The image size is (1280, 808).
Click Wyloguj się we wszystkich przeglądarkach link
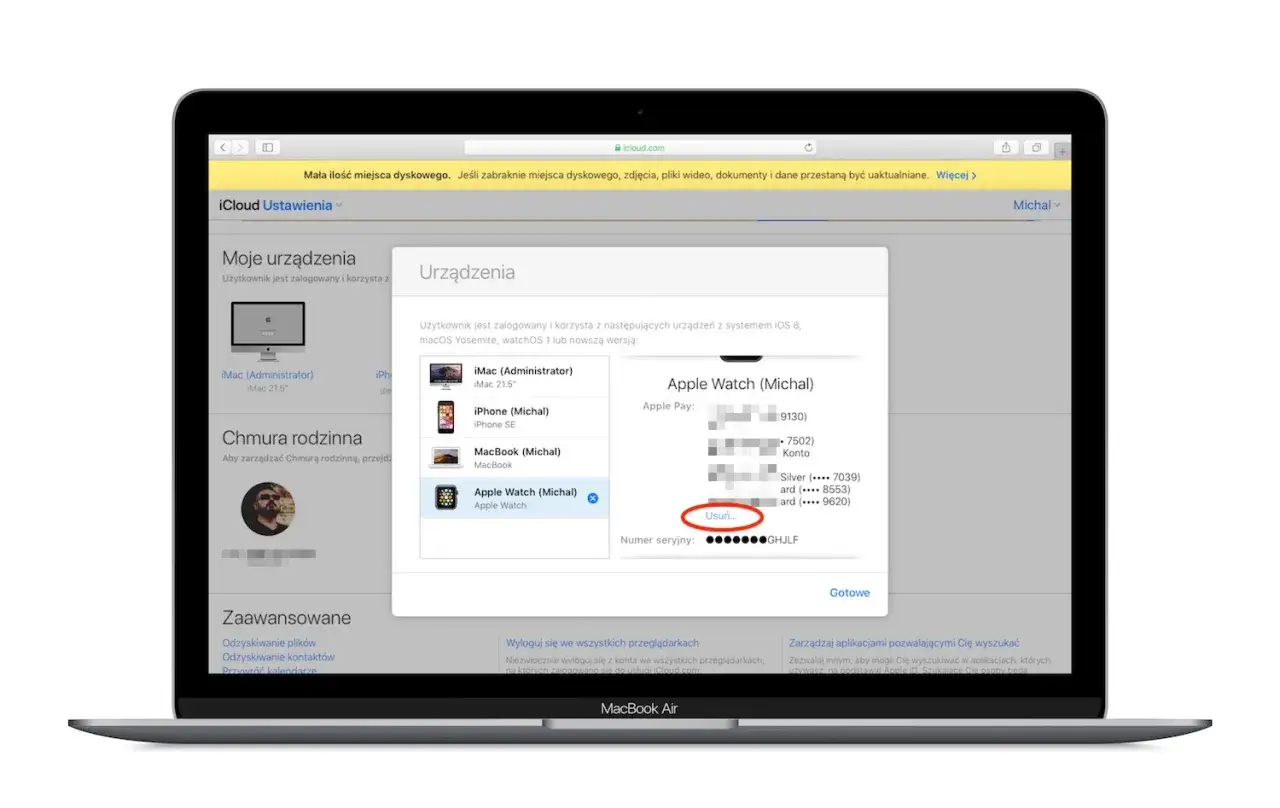click(x=602, y=643)
